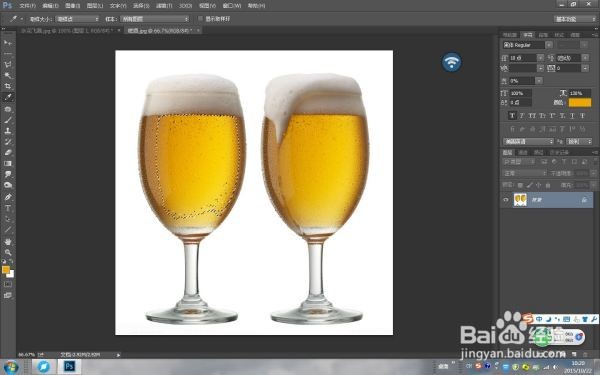Select the Path Selection tool
600x375 pixels.
tap(8, 219)
